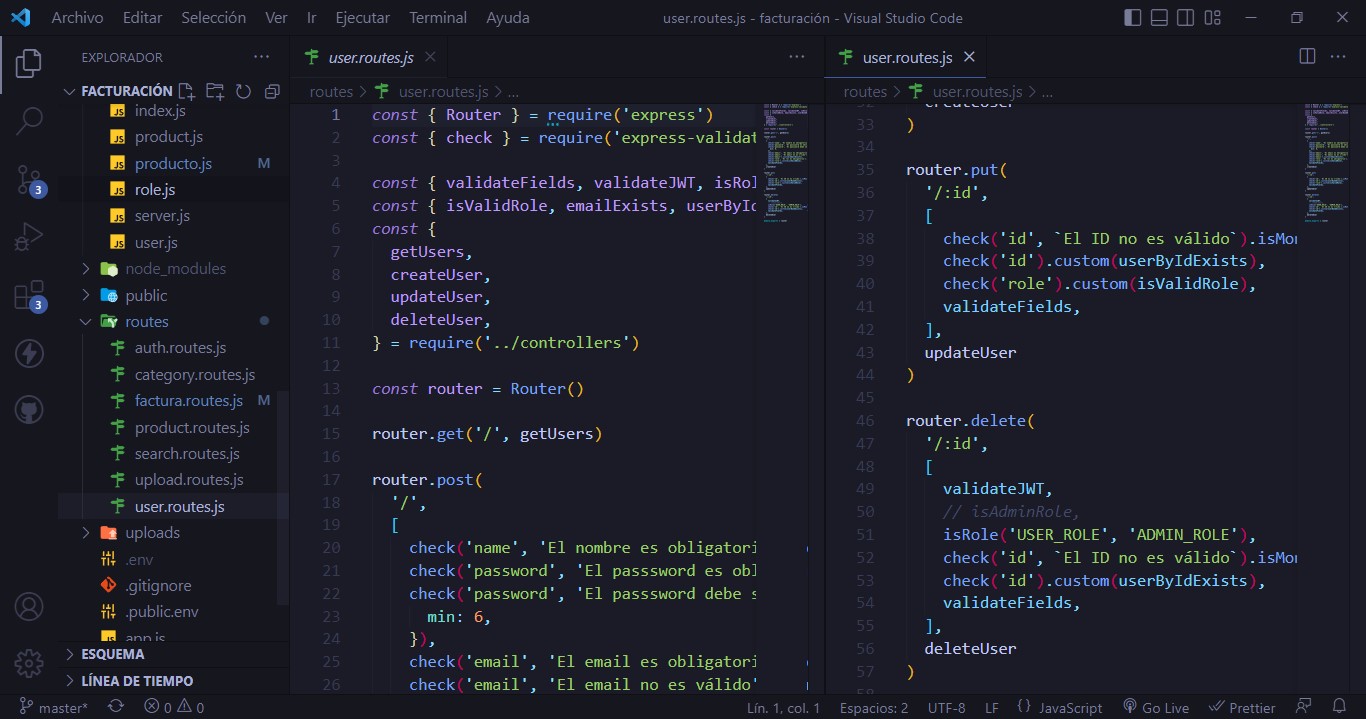Open the GitHub view in activity bar

28,410
